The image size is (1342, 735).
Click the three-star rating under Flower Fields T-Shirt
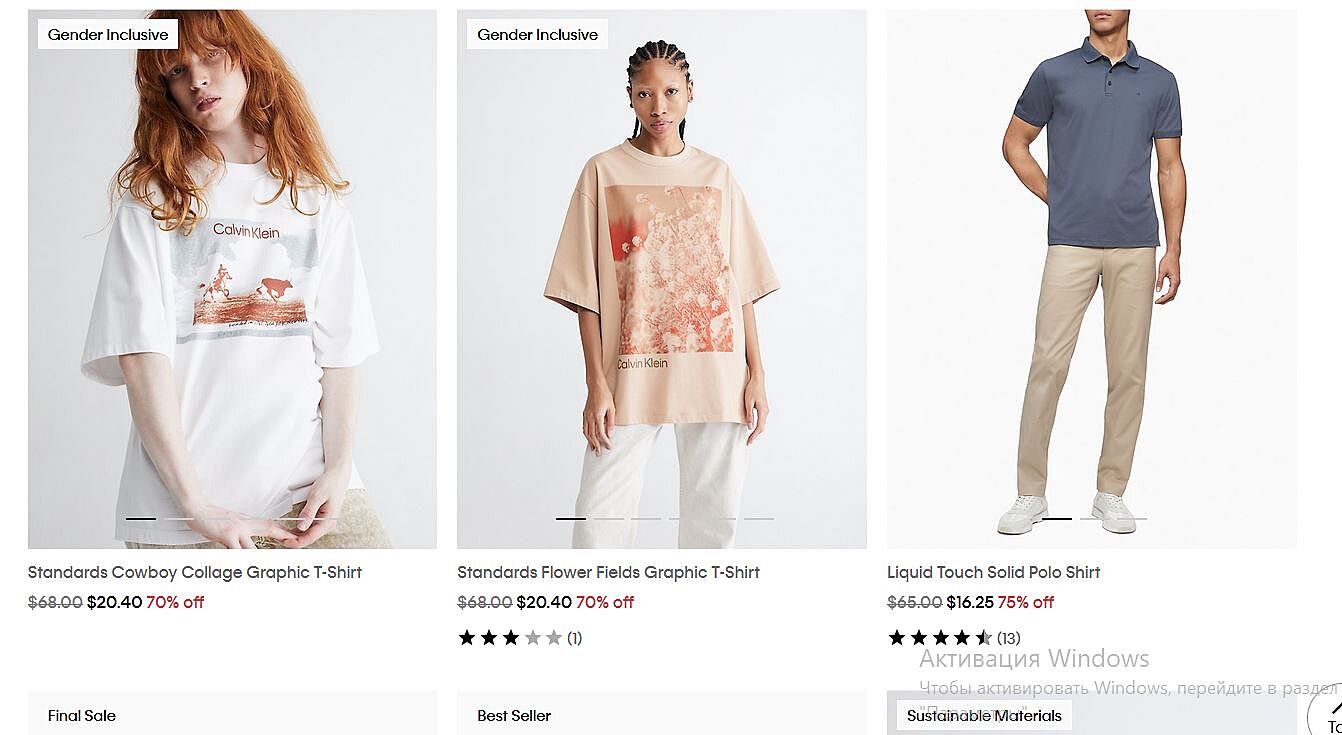point(510,638)
